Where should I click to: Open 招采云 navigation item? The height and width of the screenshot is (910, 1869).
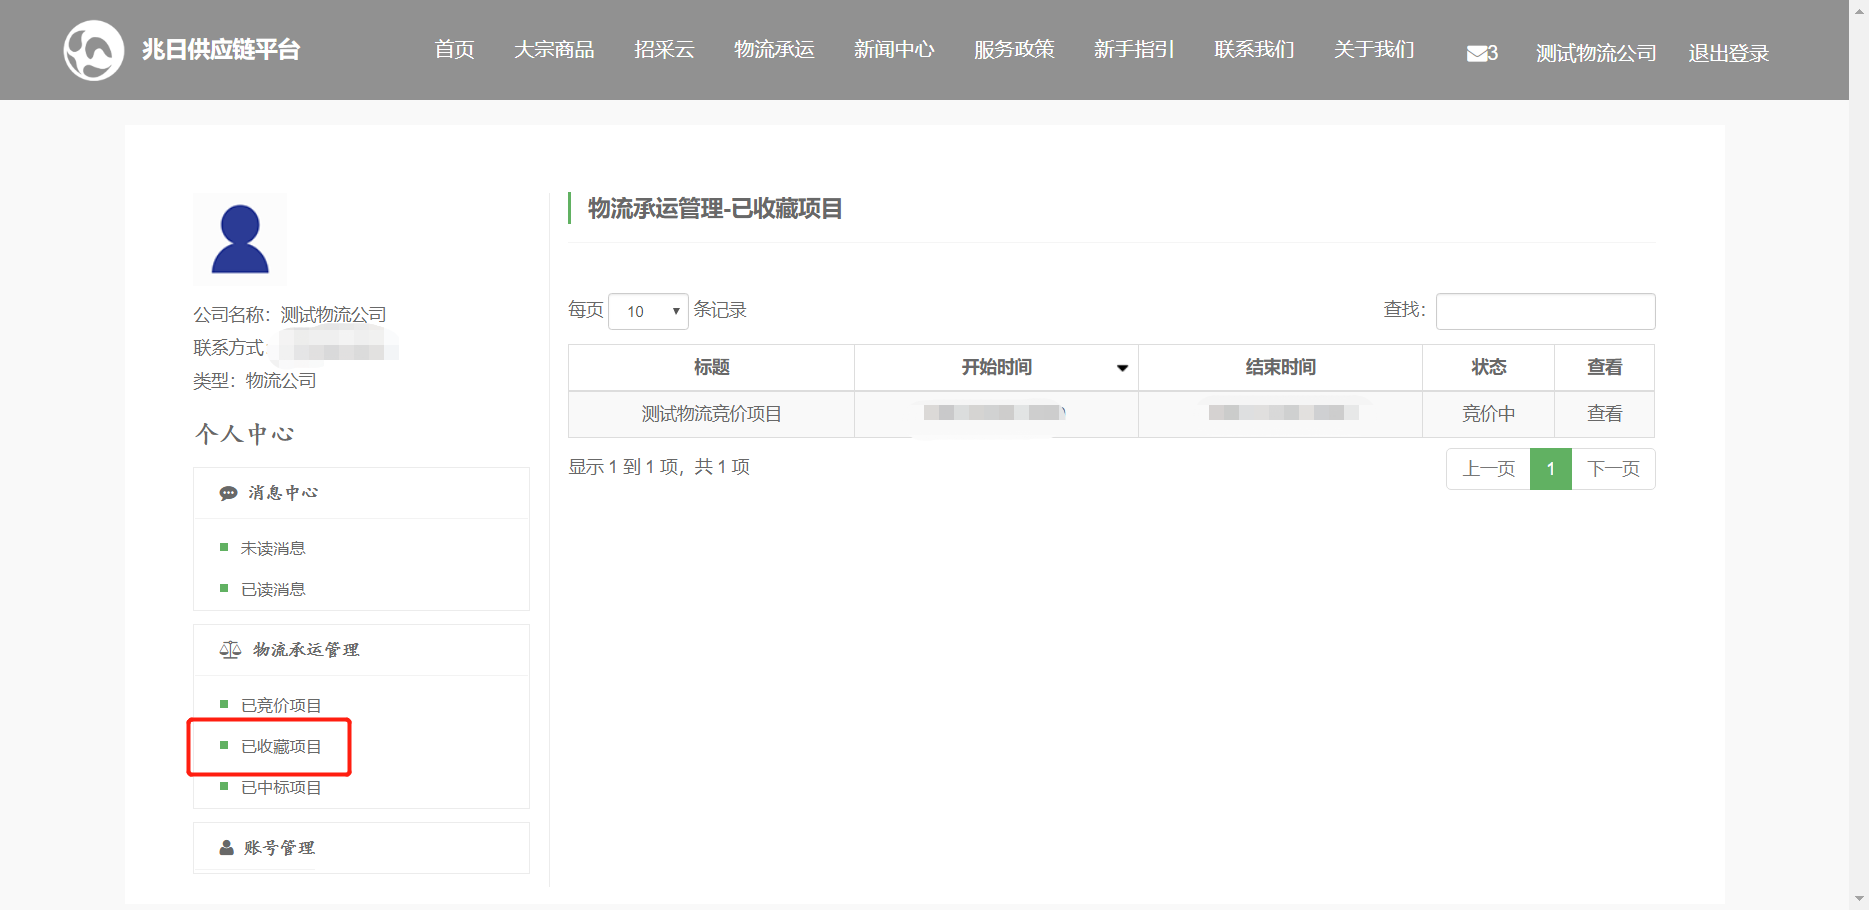coord(664,50)
